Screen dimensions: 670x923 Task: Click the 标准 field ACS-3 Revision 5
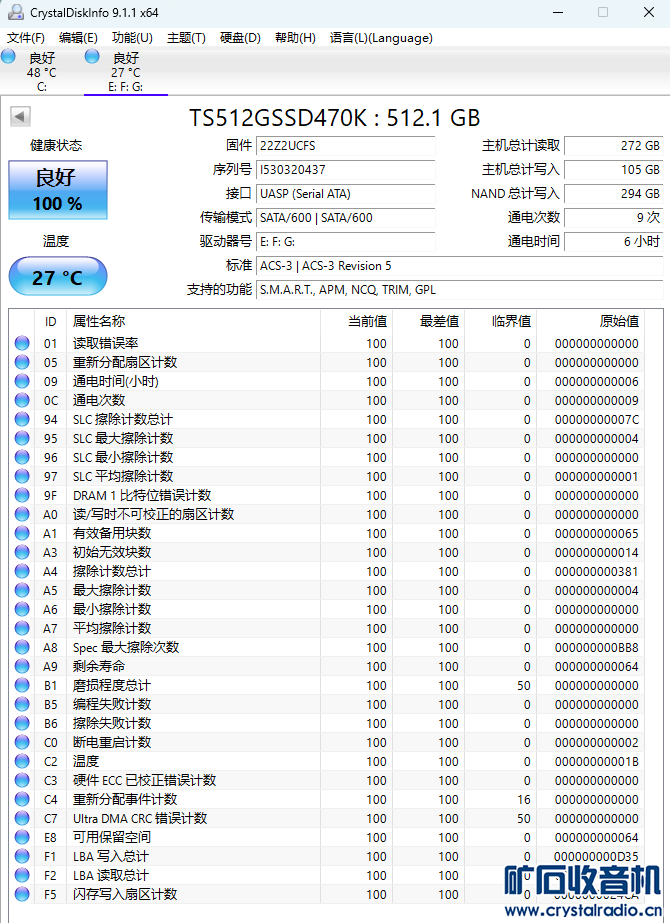(460, 266)
